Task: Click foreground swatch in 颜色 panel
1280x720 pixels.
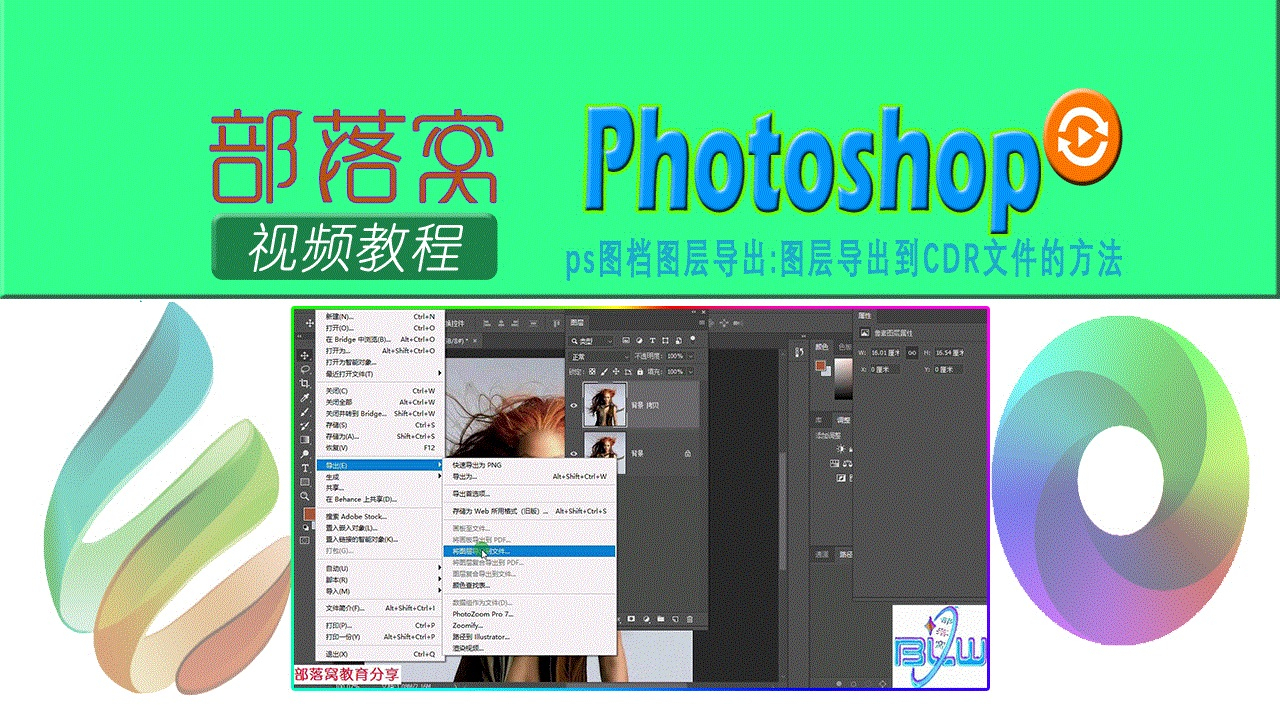Action: point(820,365)
